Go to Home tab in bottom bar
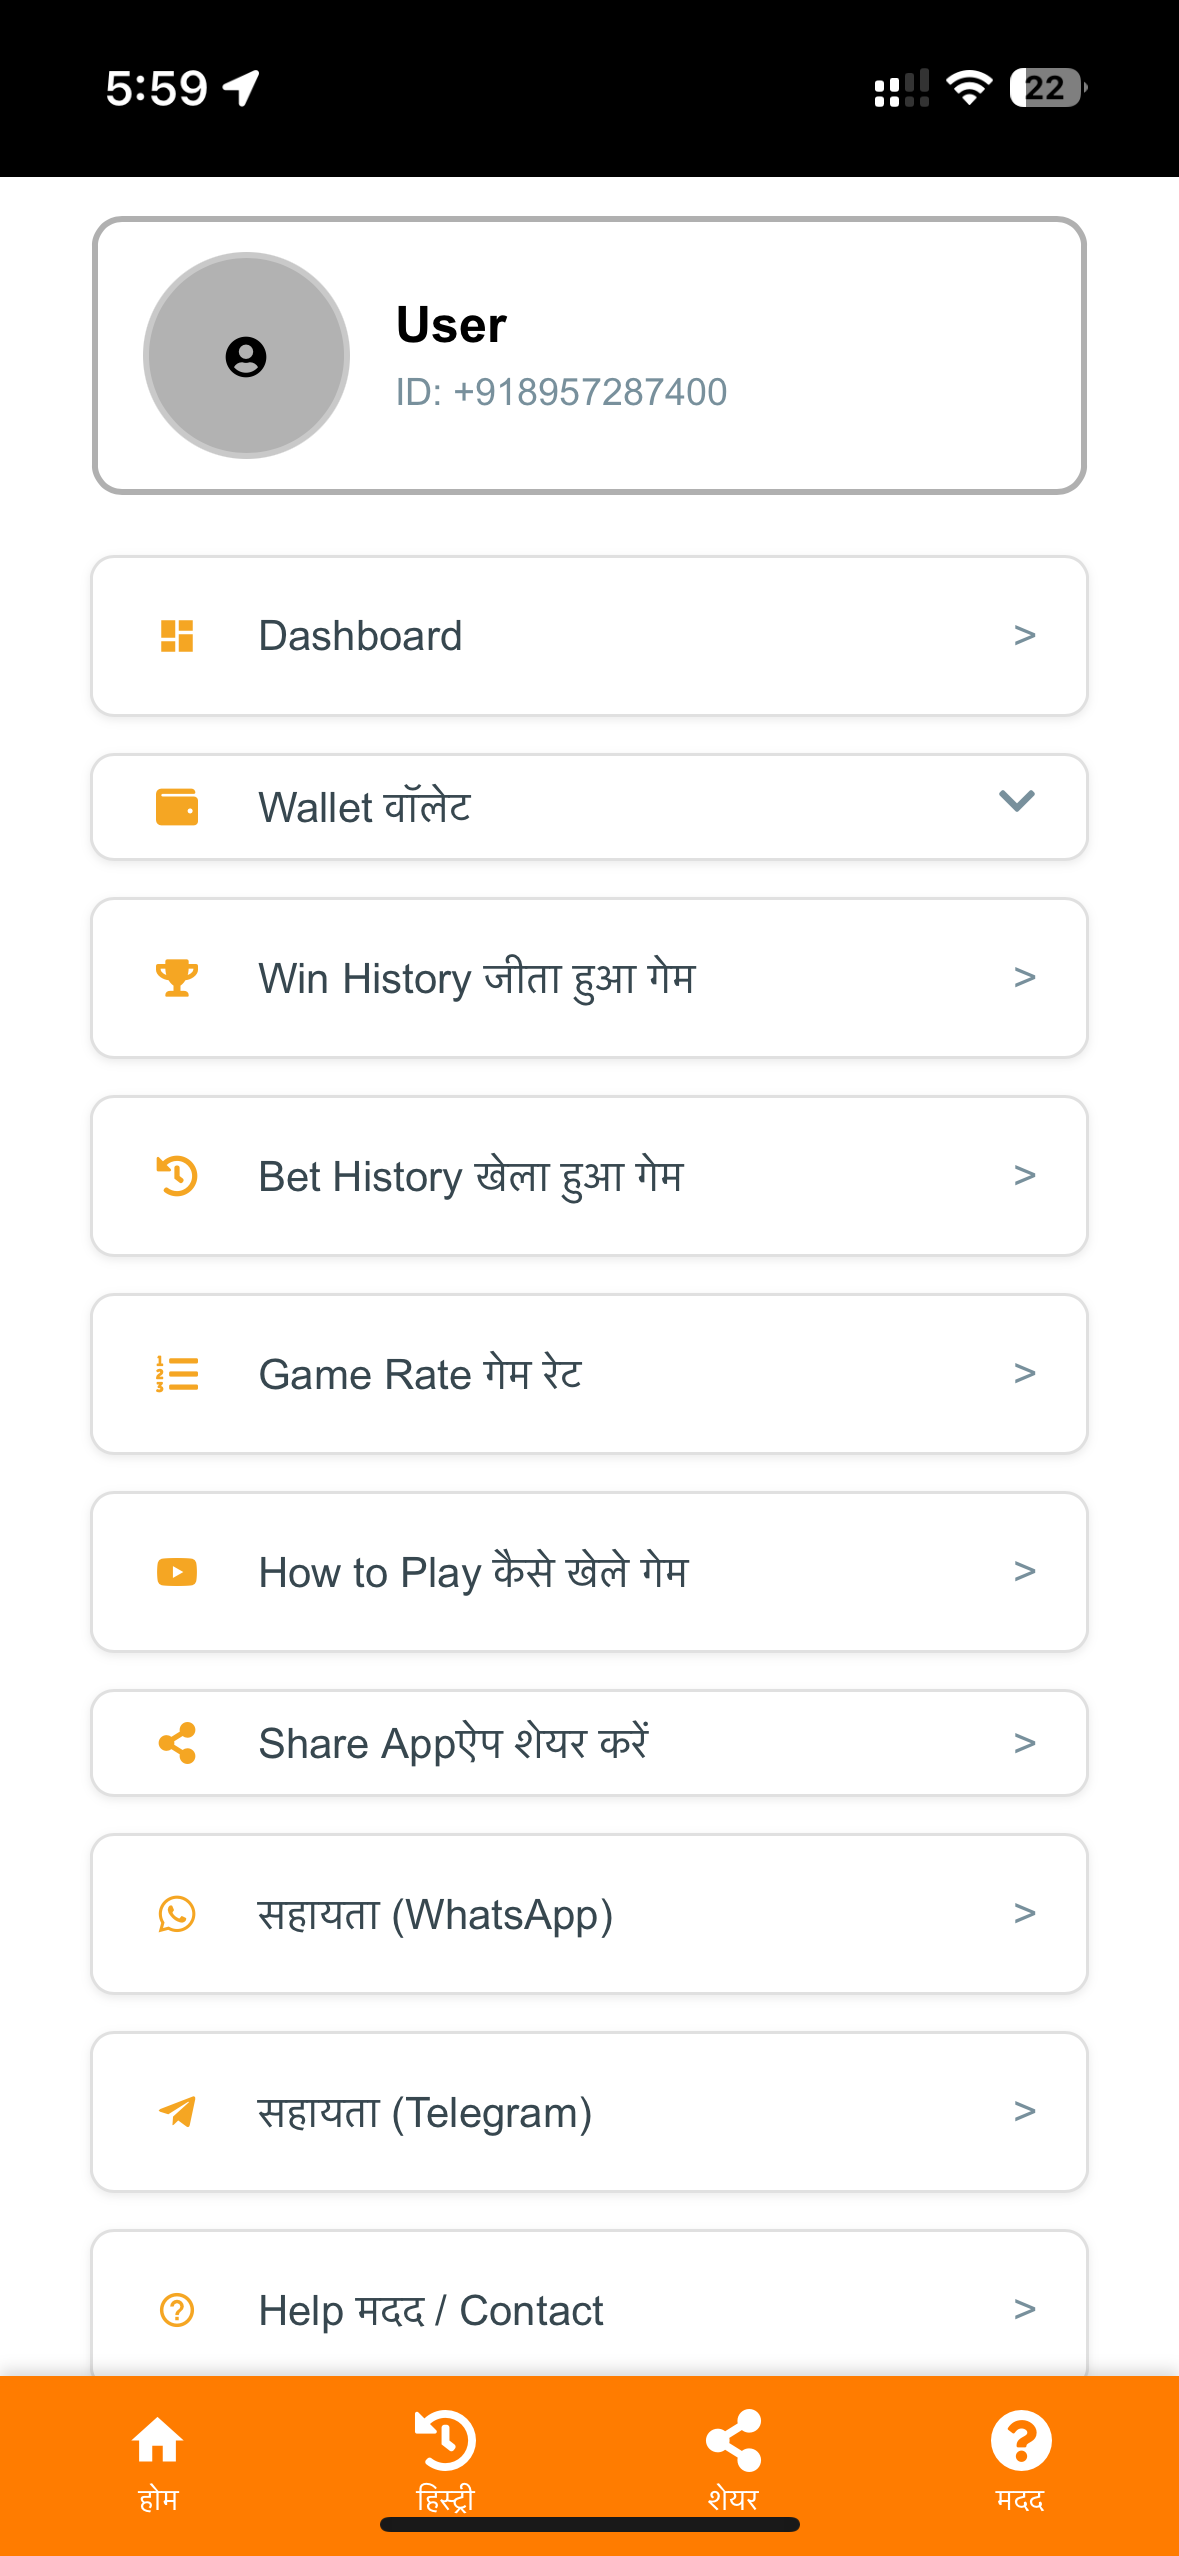This screenshot has height=2556, width=1179. pyautogui.click(x=158, y=2460)
